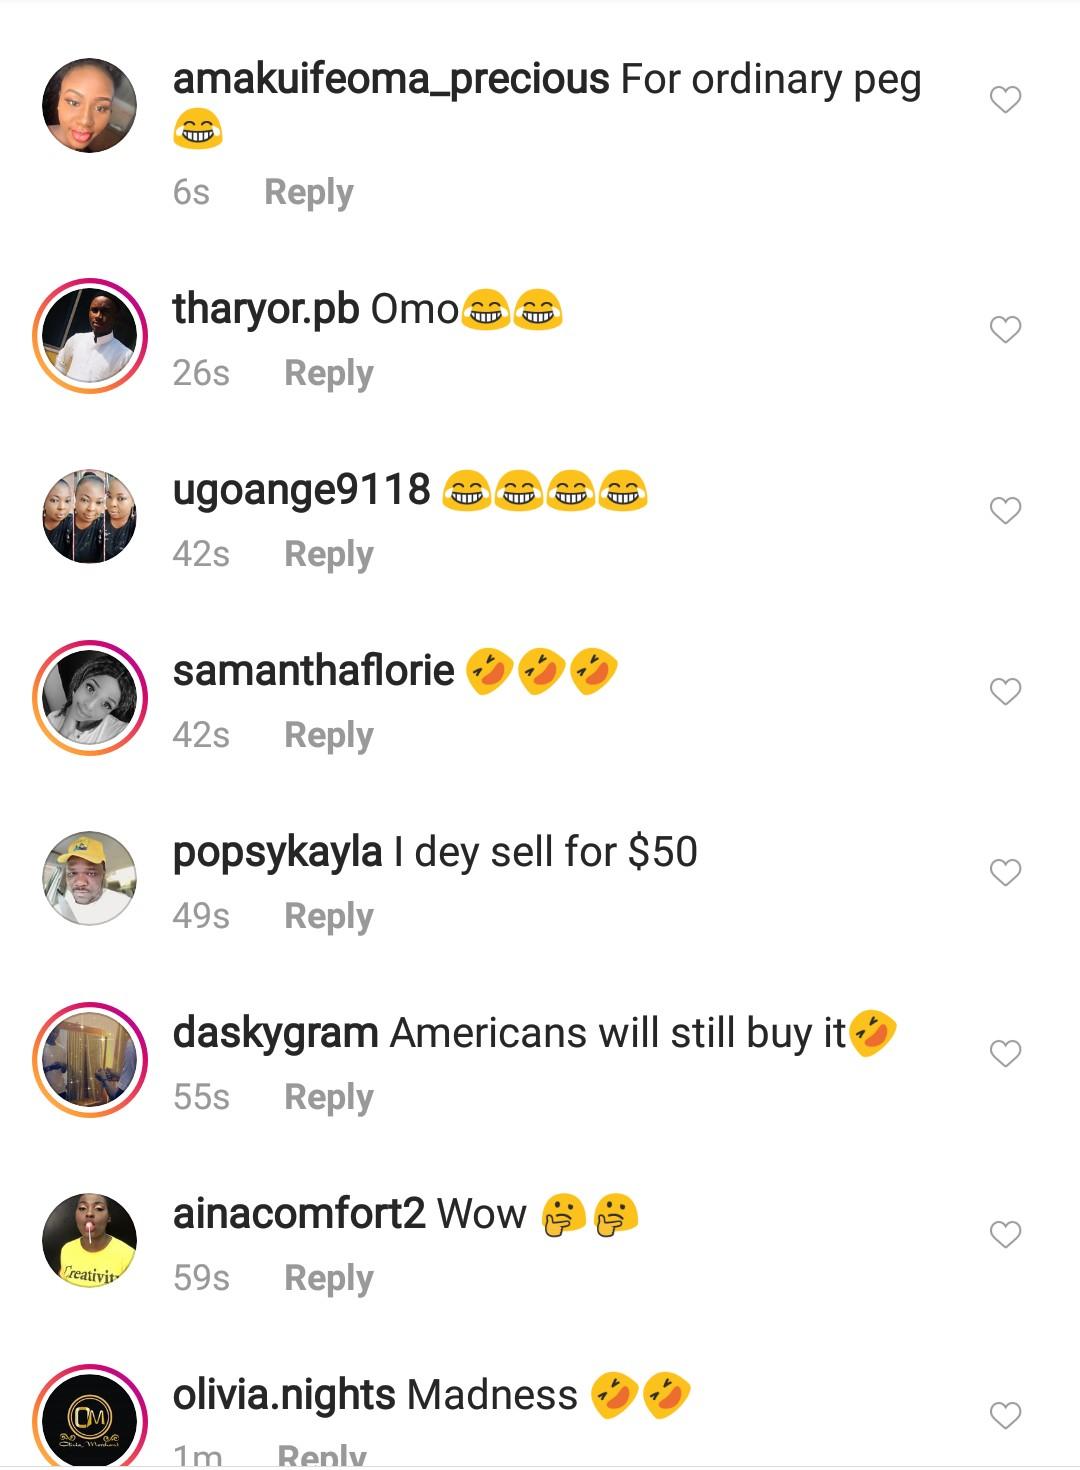Heart daskygram's 'Americans will still buy it' comment
This screenshot has height=1470, width=1080.
(1005, 1054)
